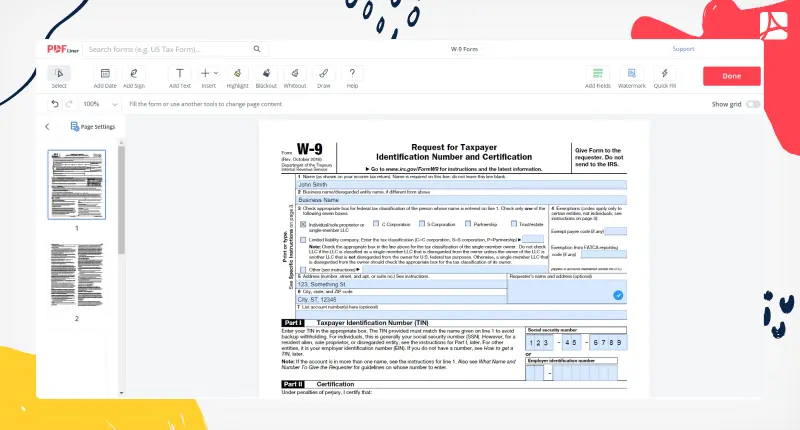Check the Partnership box
Viewport: 800px width, 430px height.
tap(468, 224)
